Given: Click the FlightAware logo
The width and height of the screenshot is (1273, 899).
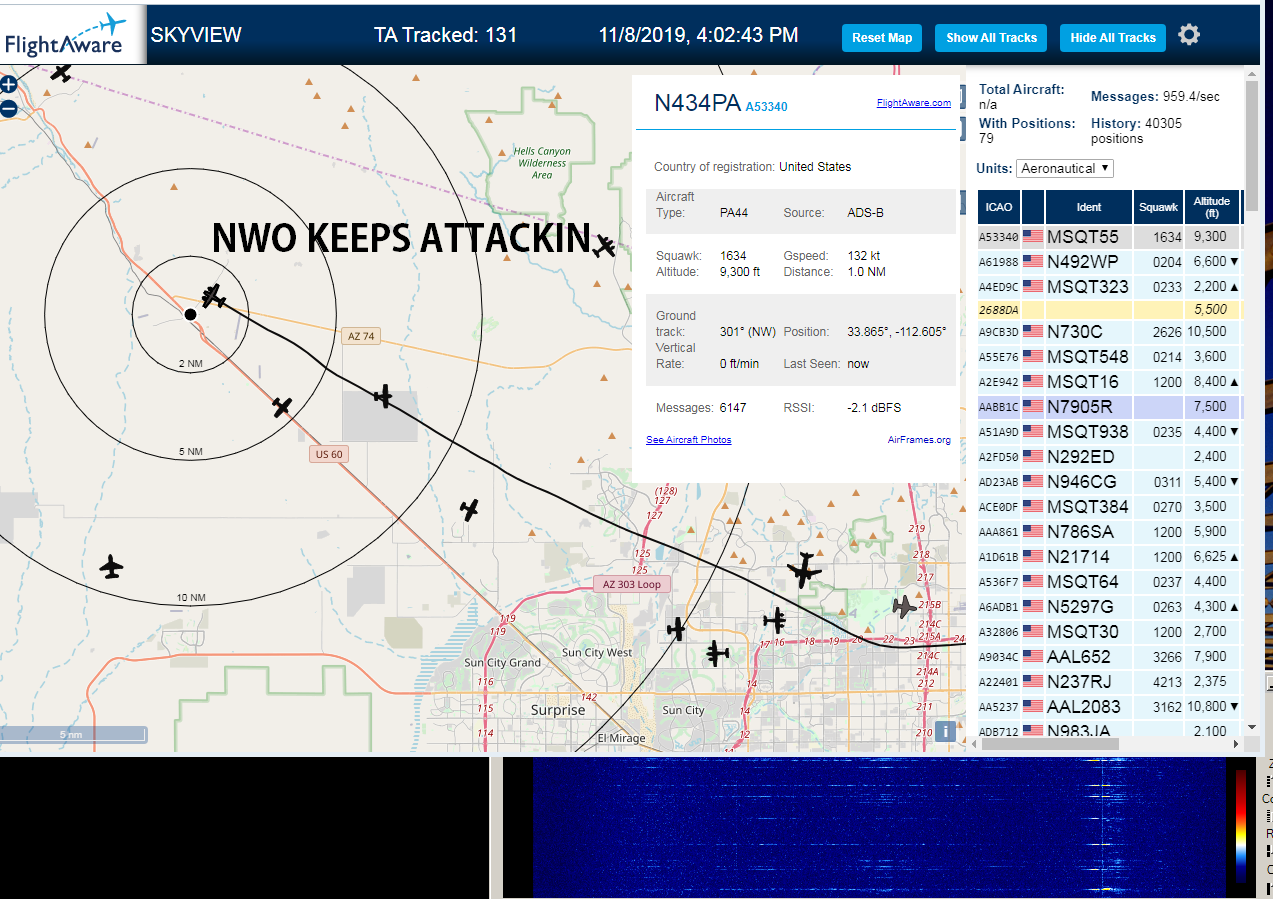Looking at the screenshot, I should (74, 35).
